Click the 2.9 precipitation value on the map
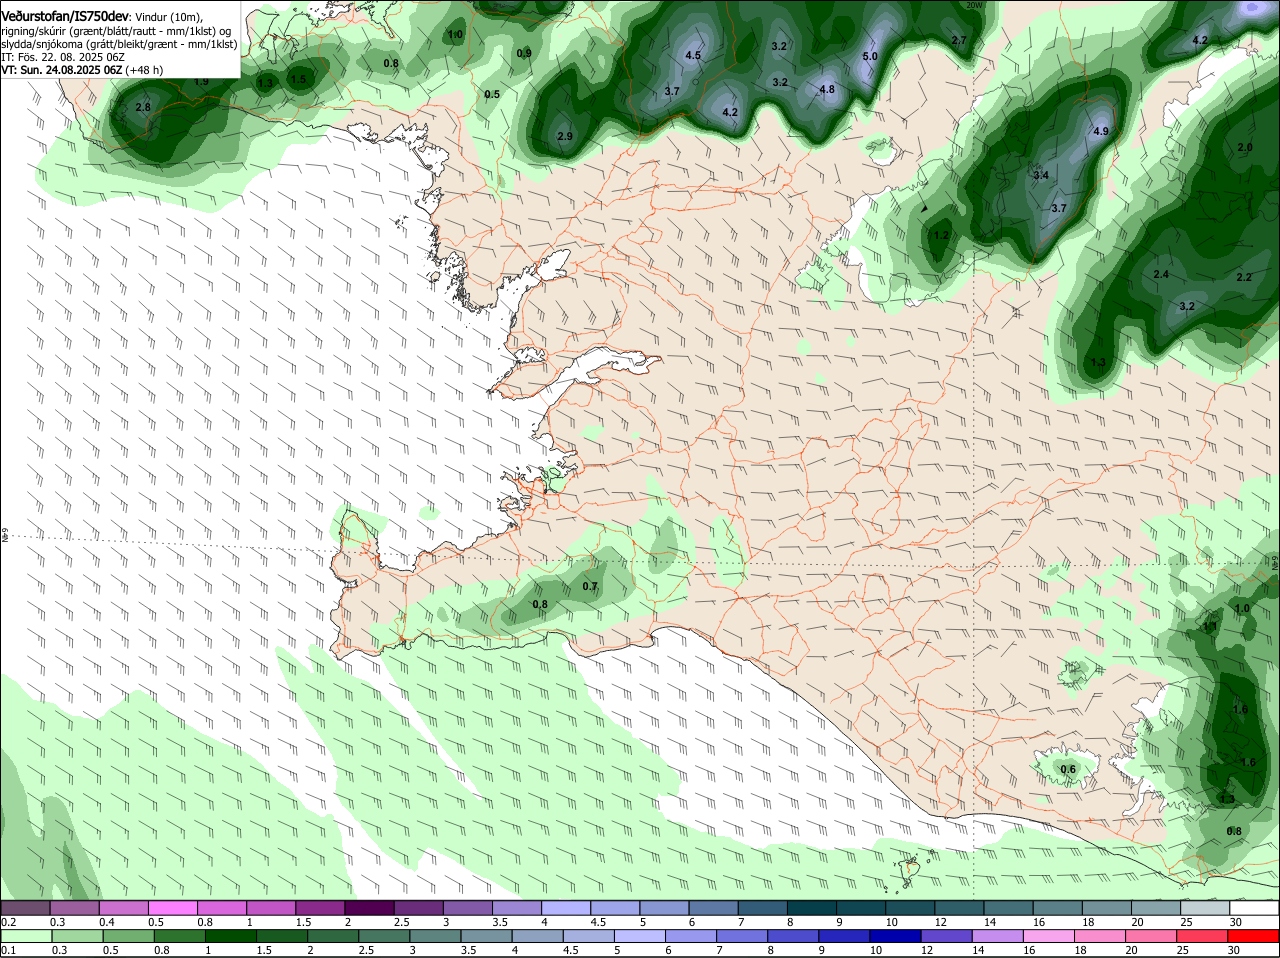The height and width of the screenshot is (958, 1280). coord(565,136)
